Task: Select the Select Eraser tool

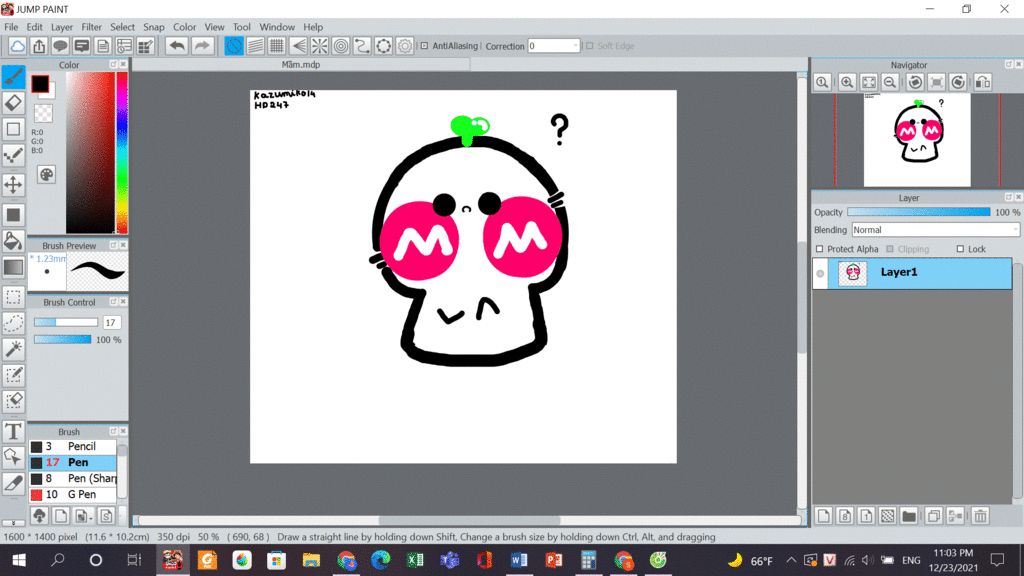Action: [13, 400]
